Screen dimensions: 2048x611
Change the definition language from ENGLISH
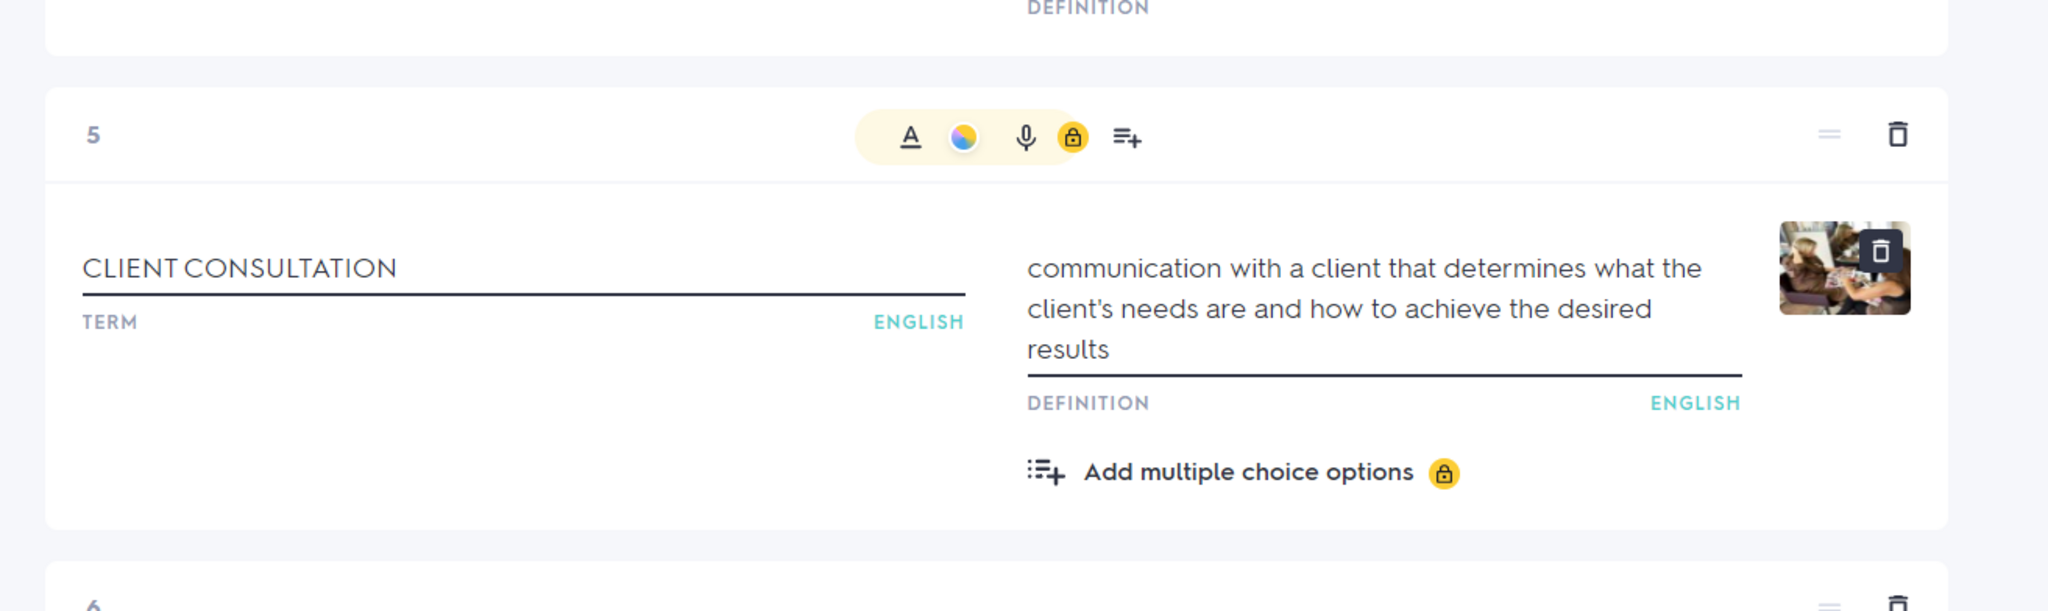click(x=1695, y=403)
